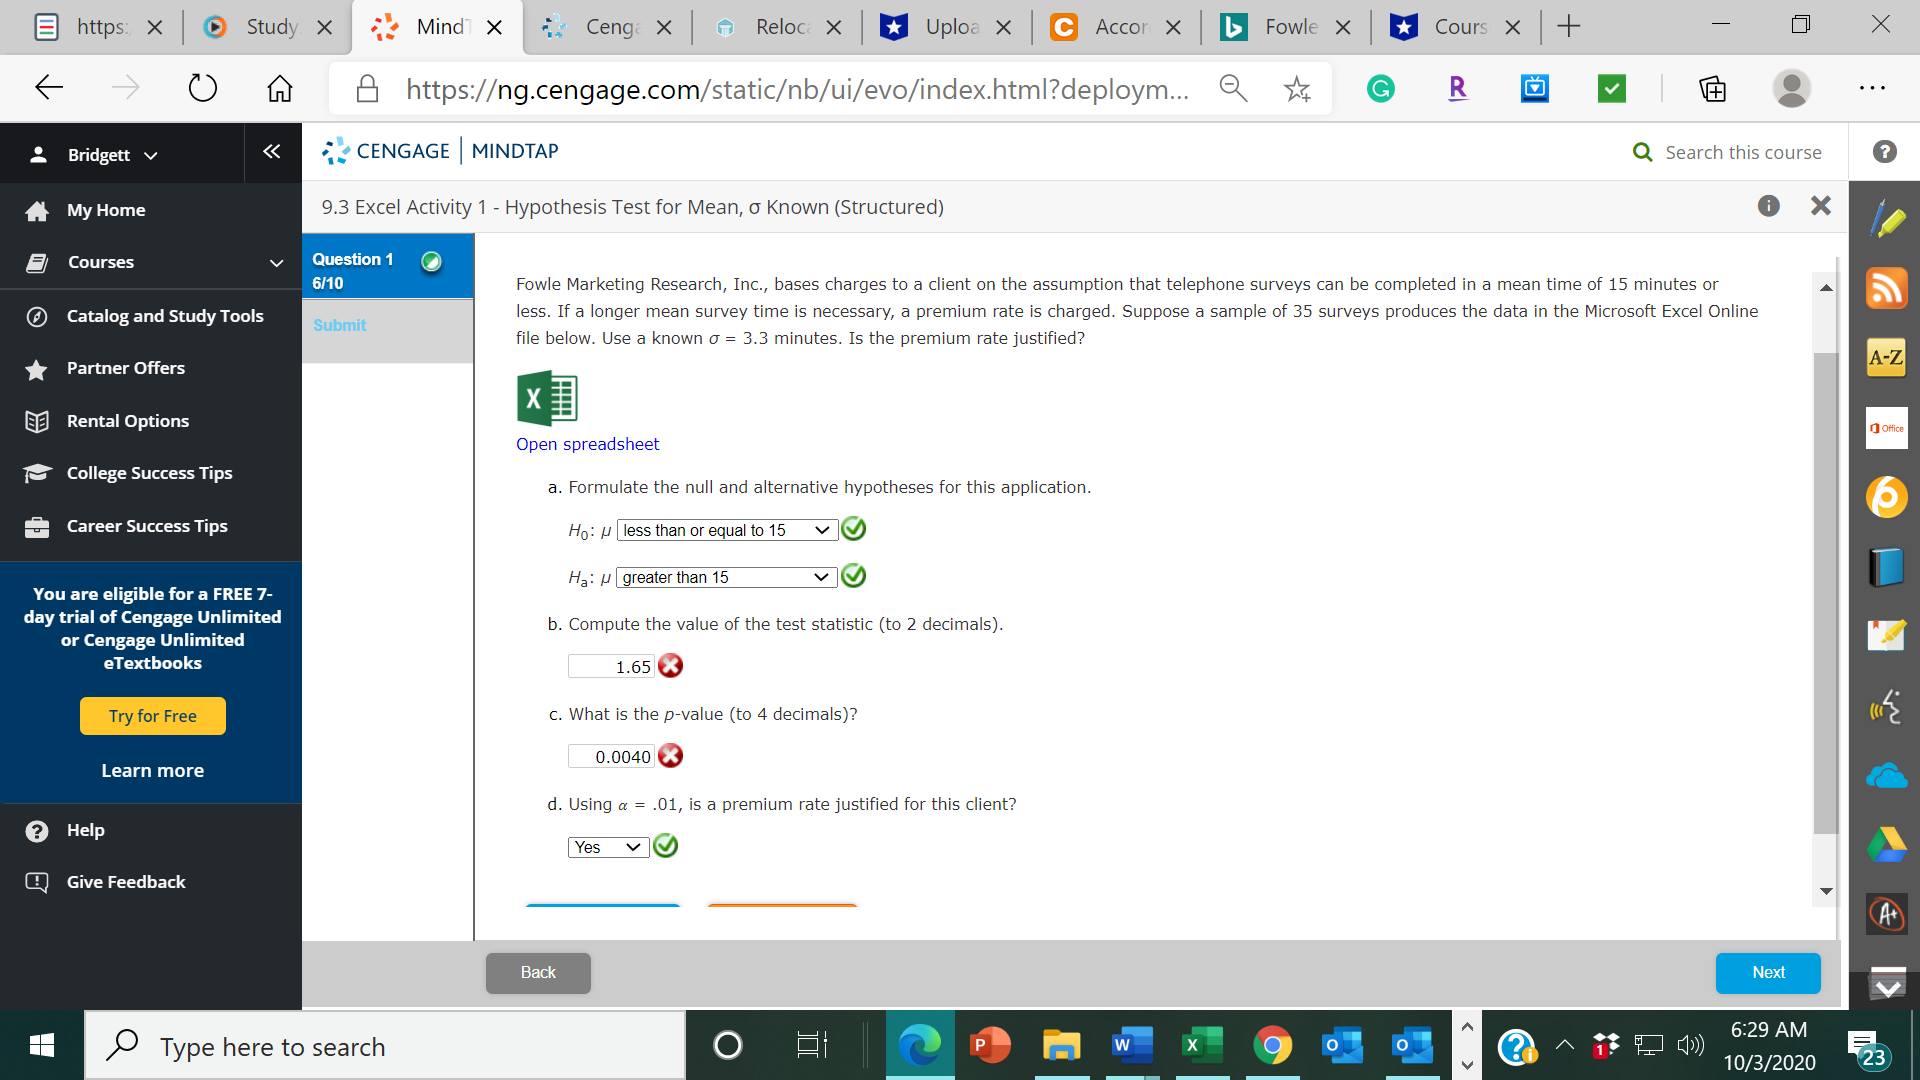Open the RSS feed sidebar icon

(1886, 288)
